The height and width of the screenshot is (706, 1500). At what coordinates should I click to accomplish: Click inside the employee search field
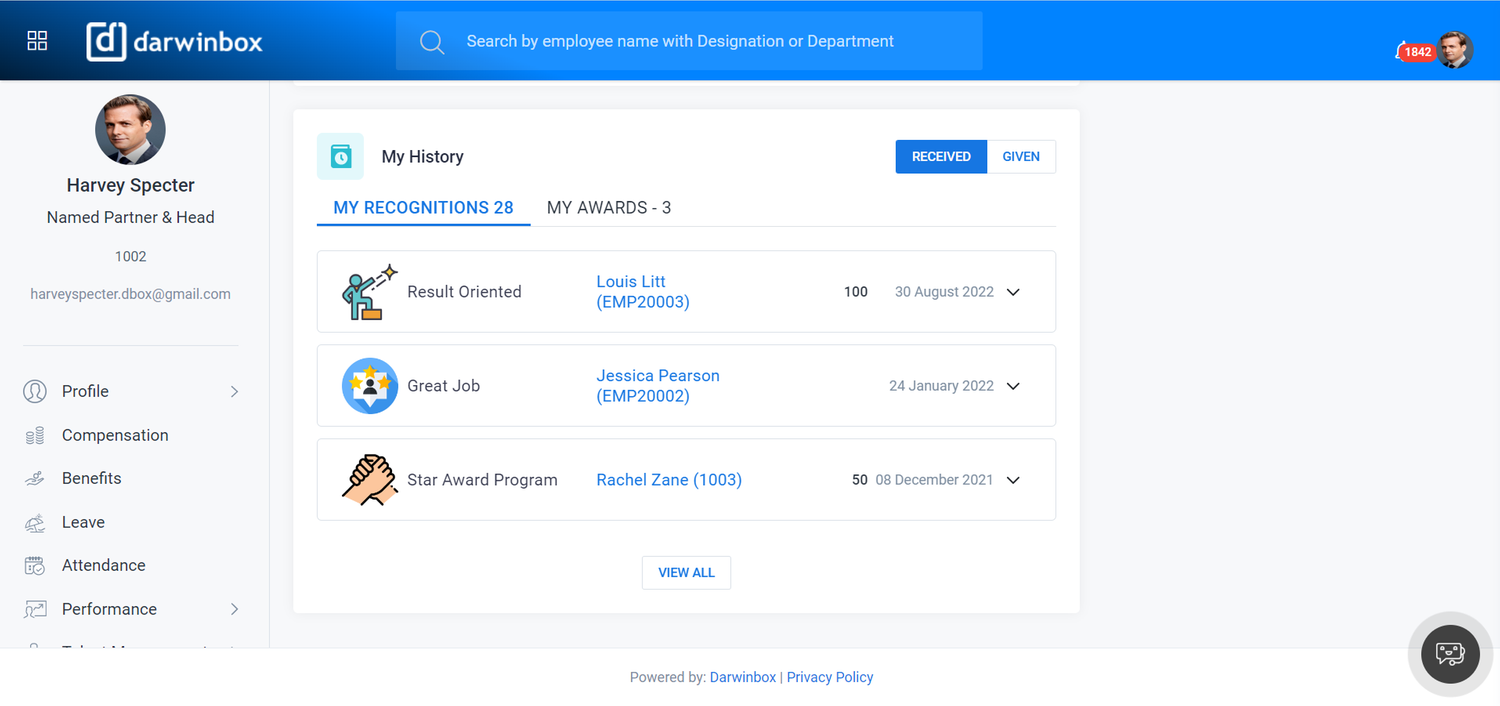(689, 40)
